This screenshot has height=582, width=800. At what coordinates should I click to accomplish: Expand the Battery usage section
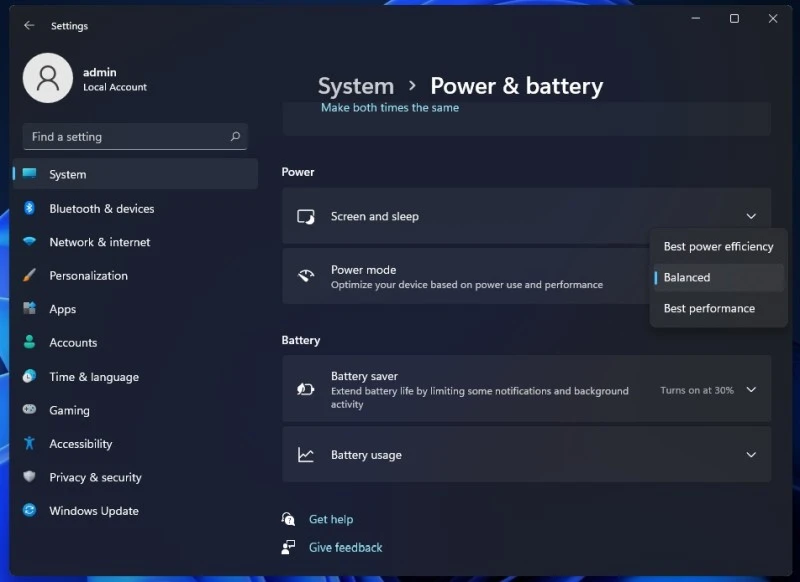pyautogui.click(x=750, y=455)
